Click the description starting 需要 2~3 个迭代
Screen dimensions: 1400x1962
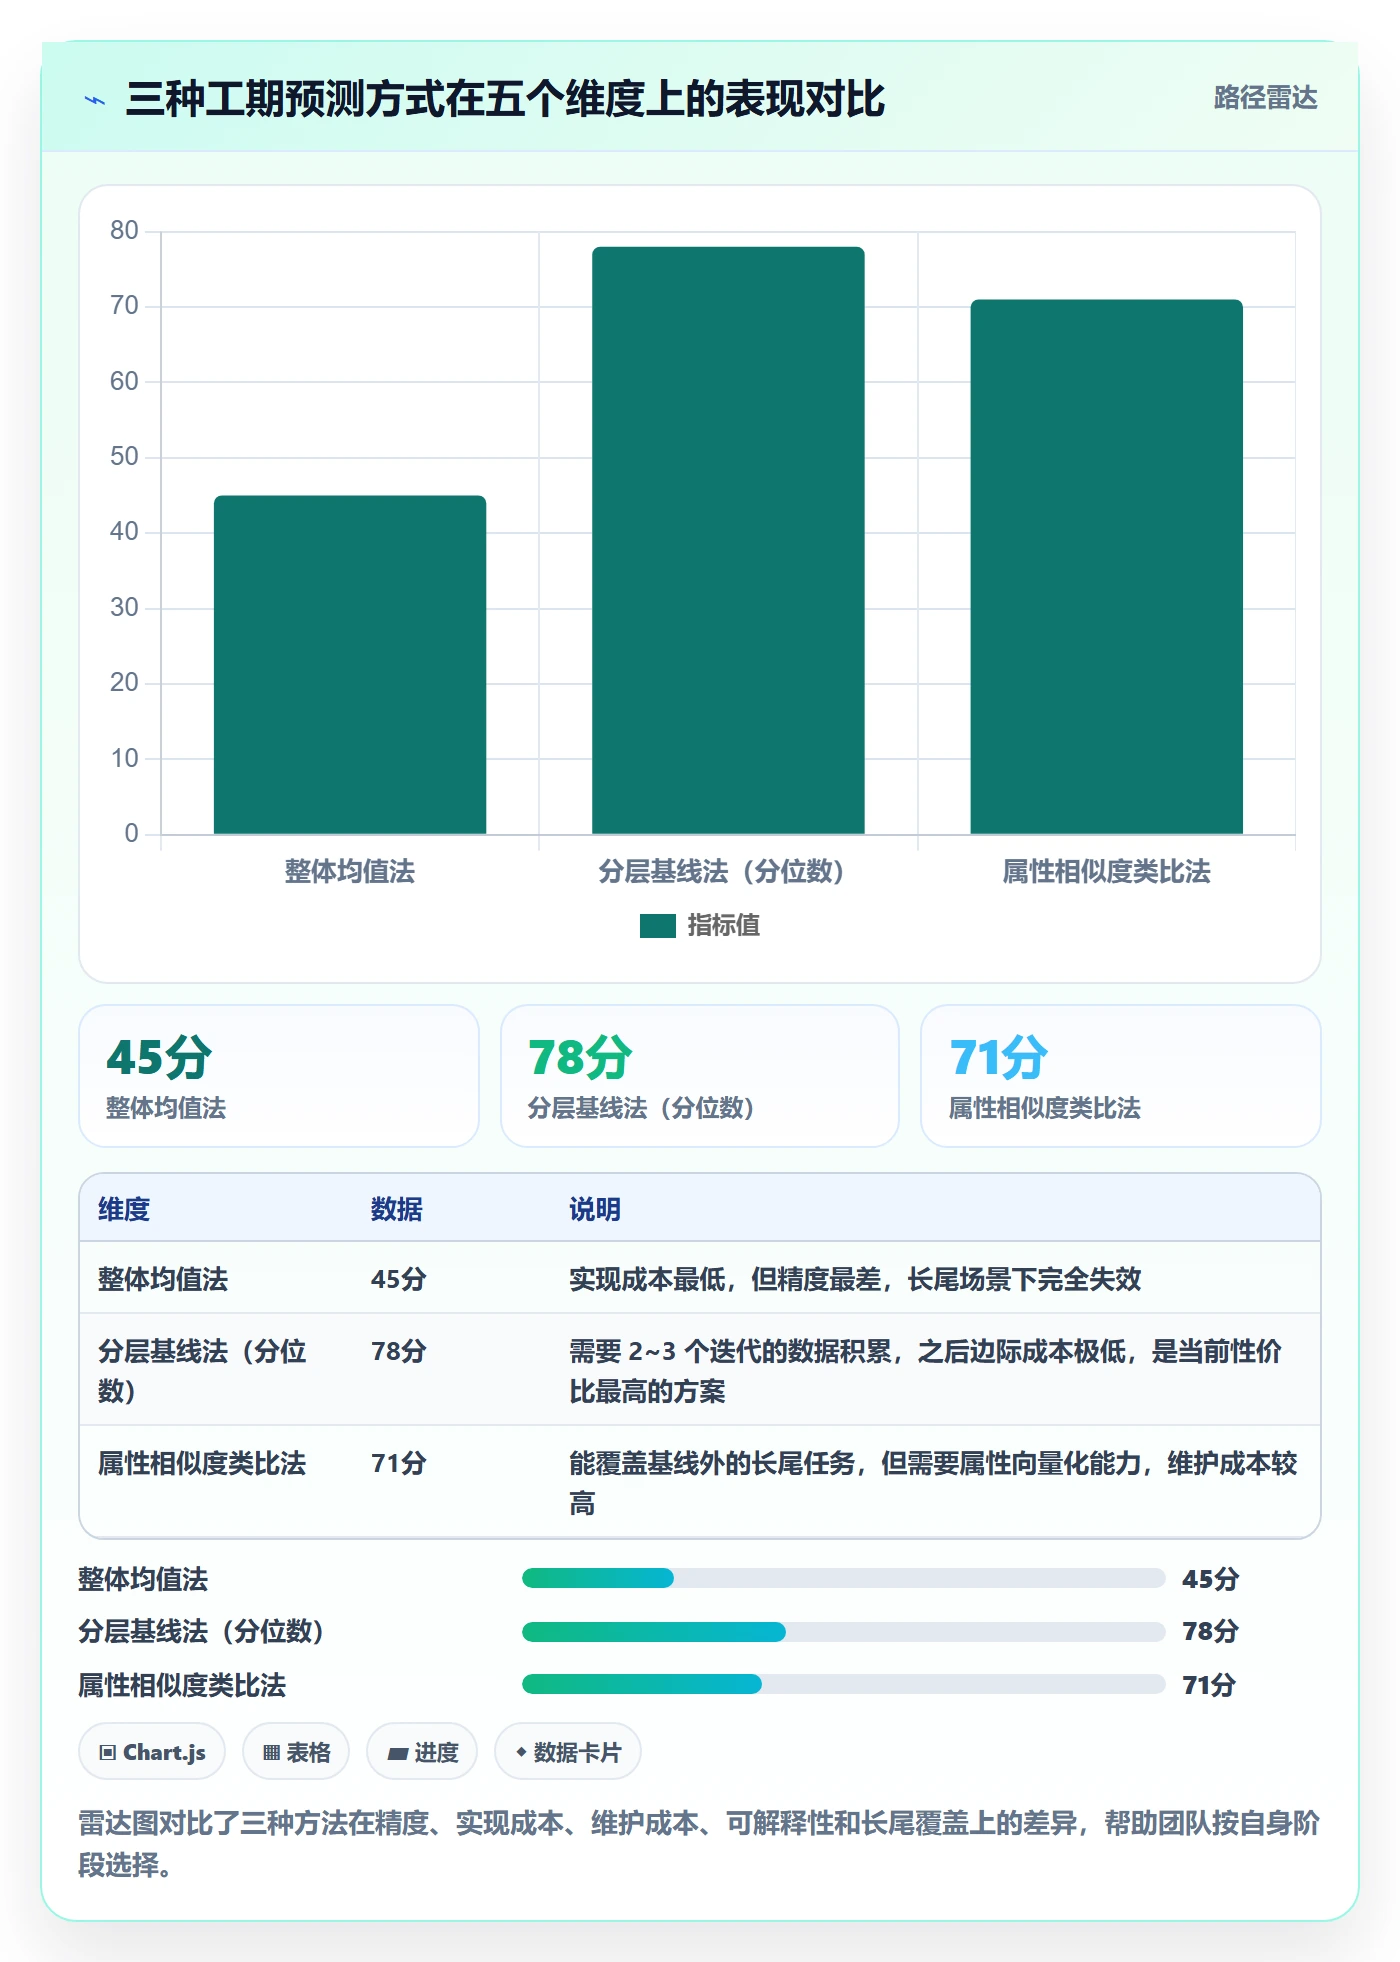[x=925, y=1371]
